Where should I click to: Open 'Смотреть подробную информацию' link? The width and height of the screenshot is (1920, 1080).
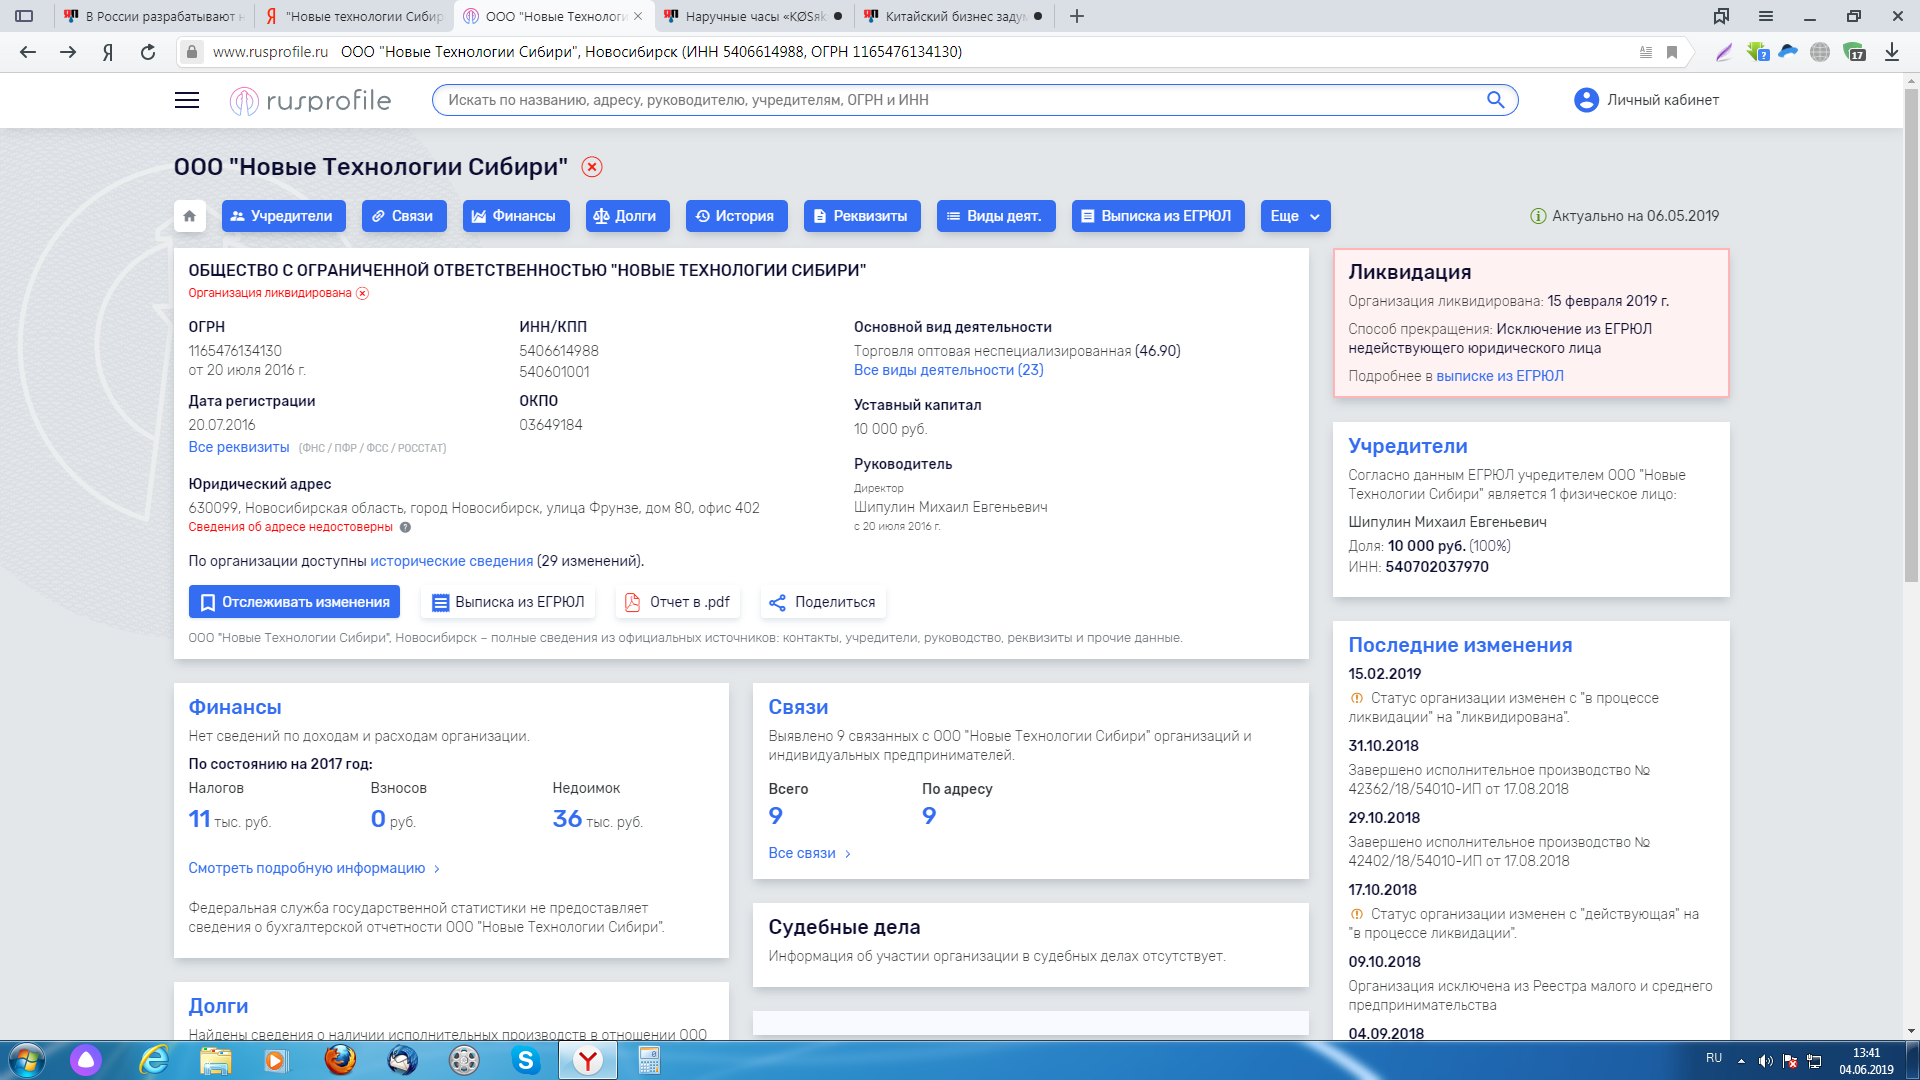314,868
